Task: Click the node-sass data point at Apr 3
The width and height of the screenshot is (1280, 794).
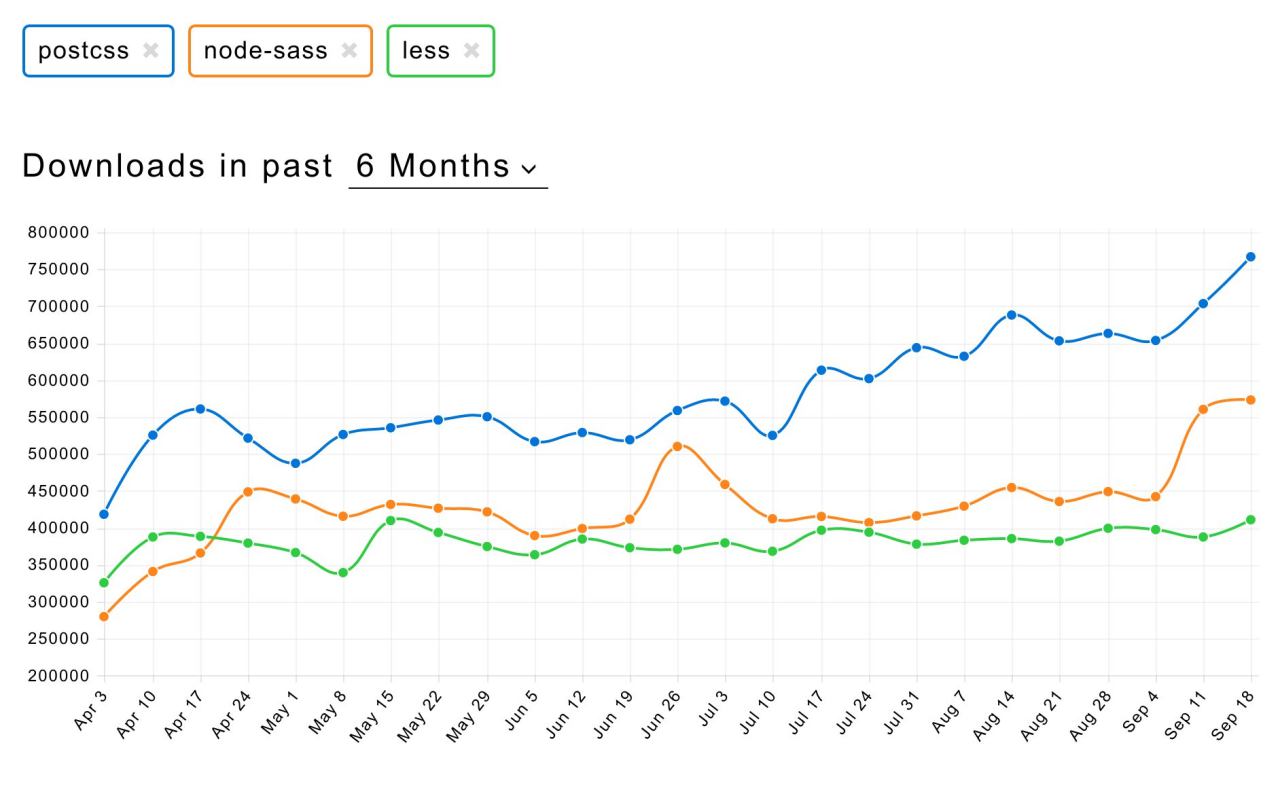Action: pyautogui.click(x=104, y=616)
